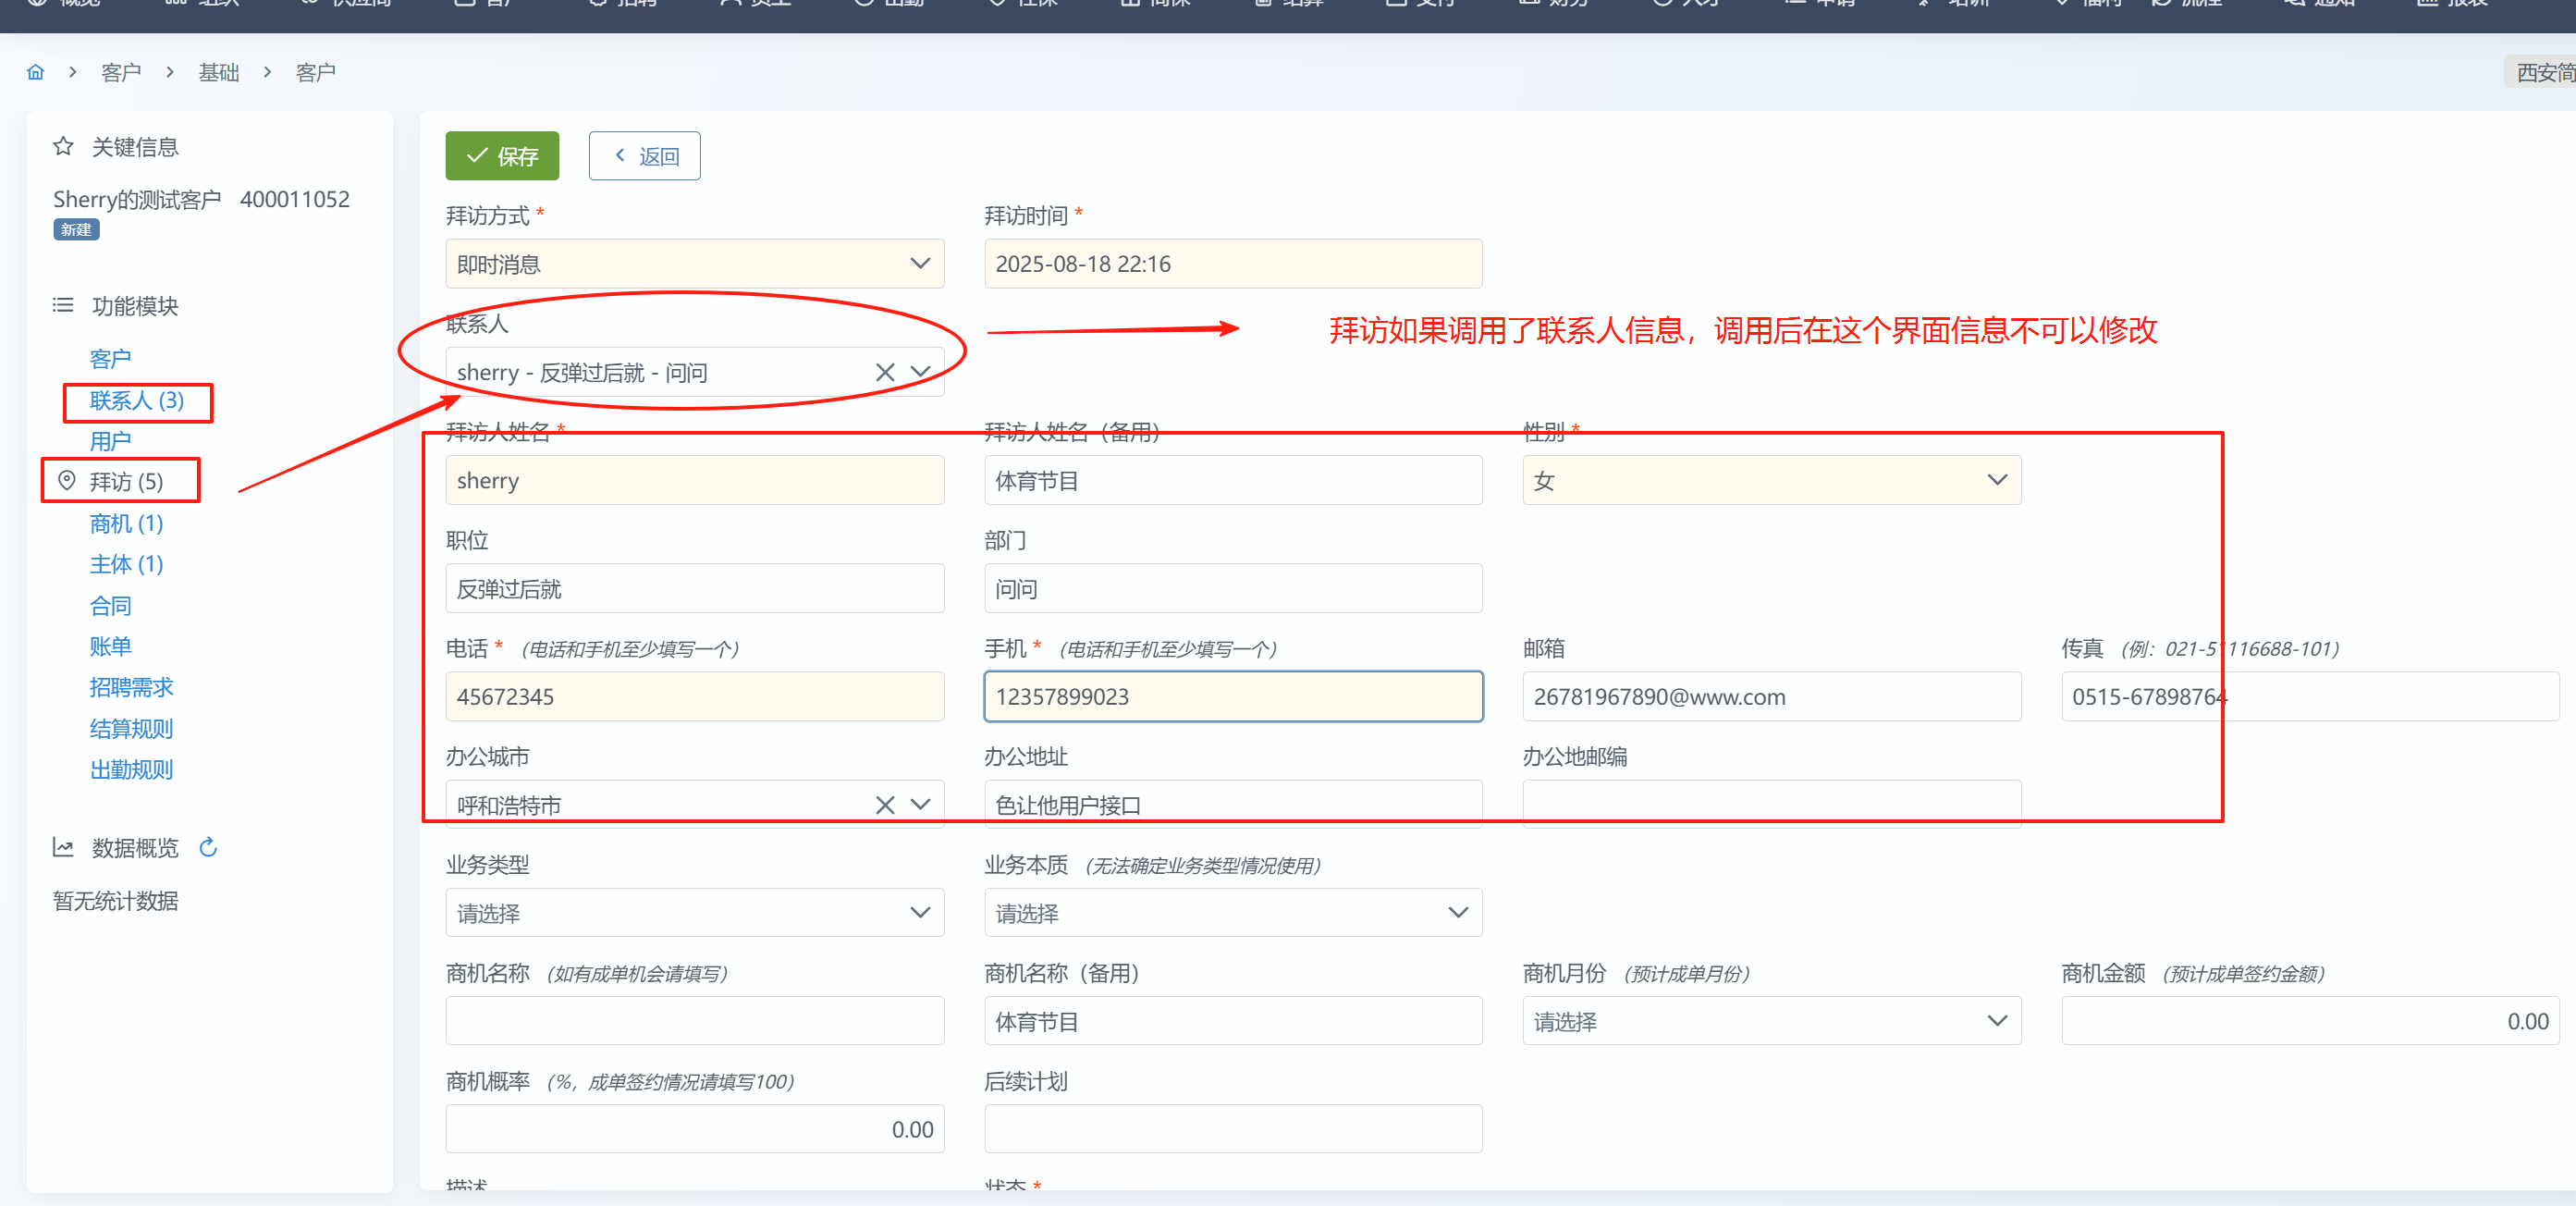
Task: Expand the 商机月份 dropdown
Action: click(1770, 1021)
